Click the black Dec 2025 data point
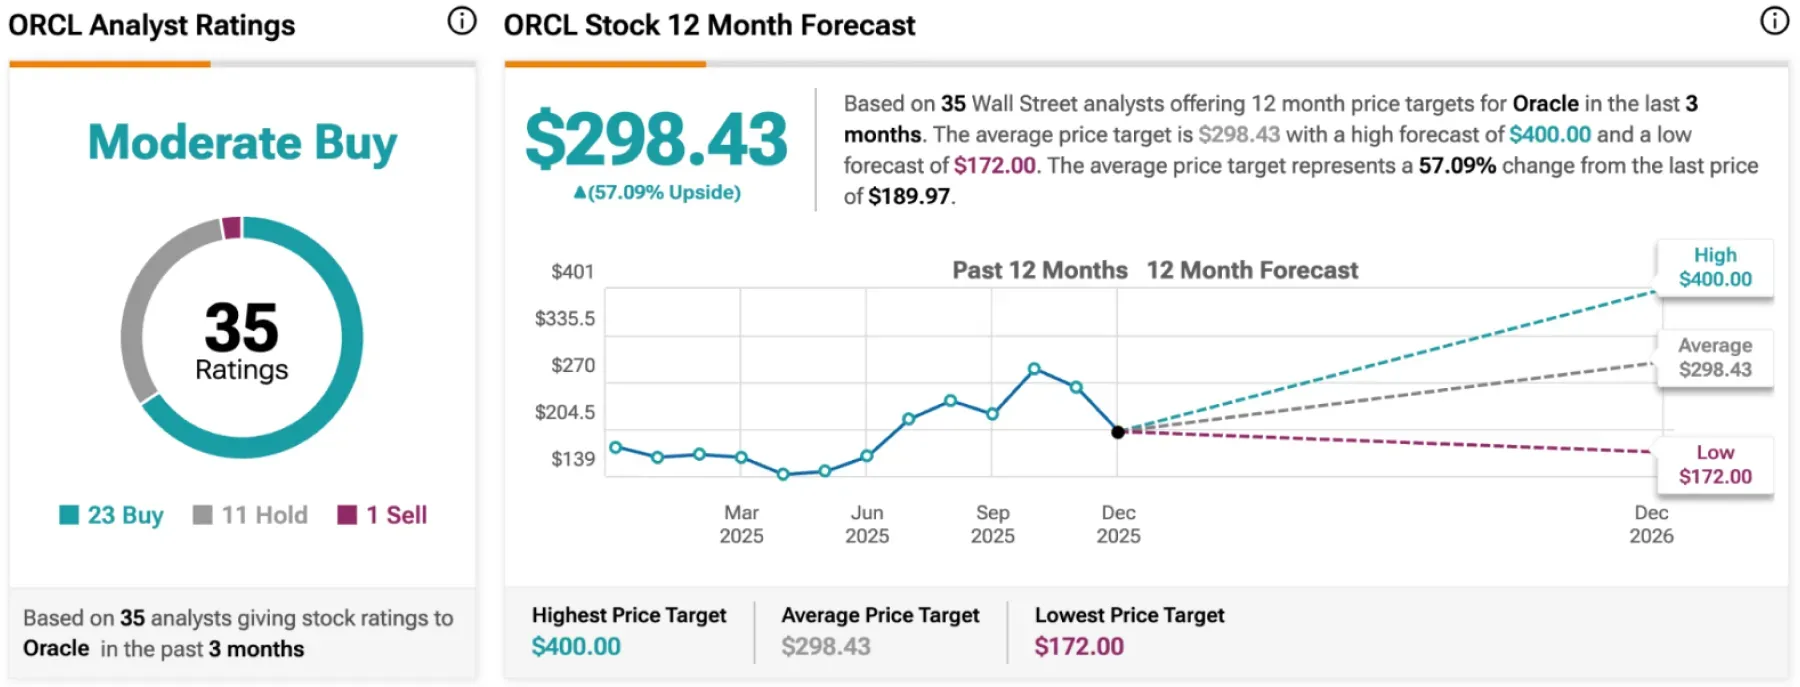The image size is (1800, 687). [1118, 432]
